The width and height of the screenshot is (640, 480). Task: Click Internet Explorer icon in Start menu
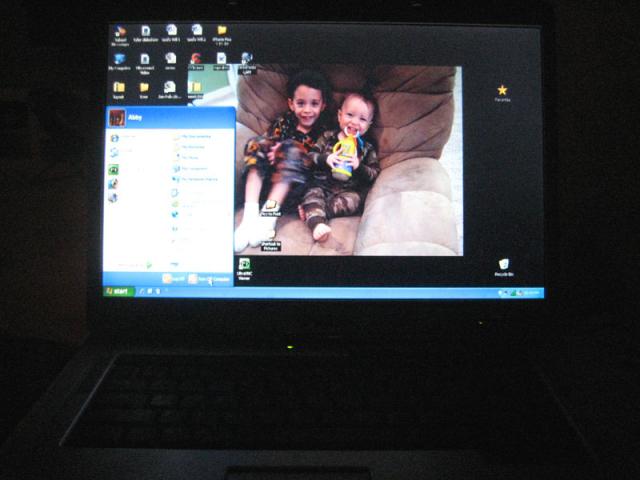click(x=115, y=138)
